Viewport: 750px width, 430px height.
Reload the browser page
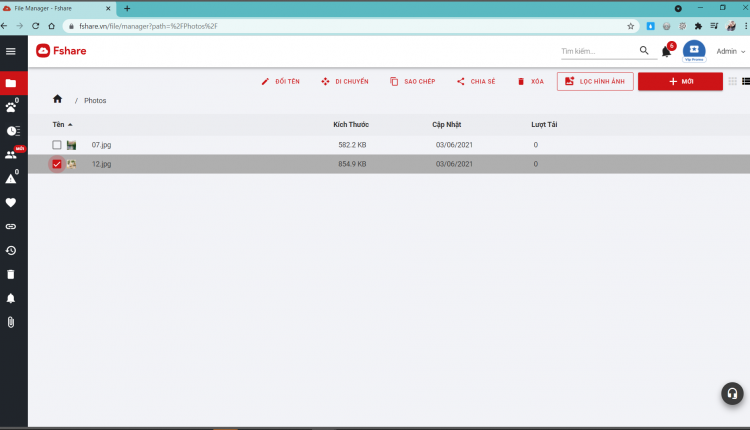(35, 26)
